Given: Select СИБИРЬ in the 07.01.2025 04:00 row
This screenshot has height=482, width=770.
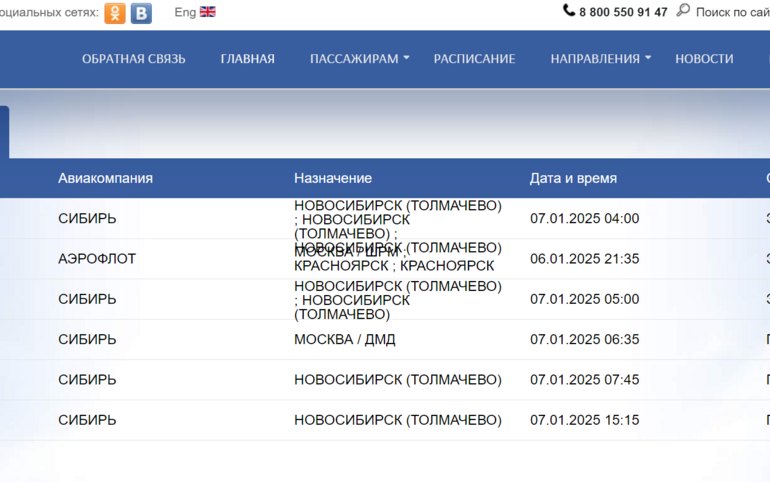Looking at the screenshot, I should tap(87, 218).
